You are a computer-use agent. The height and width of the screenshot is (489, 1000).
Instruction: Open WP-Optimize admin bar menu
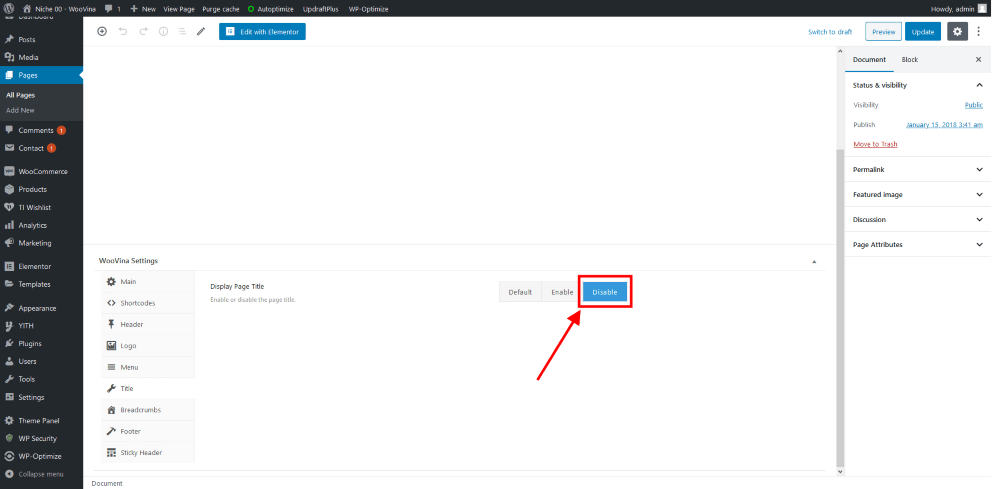pos(369,9)
